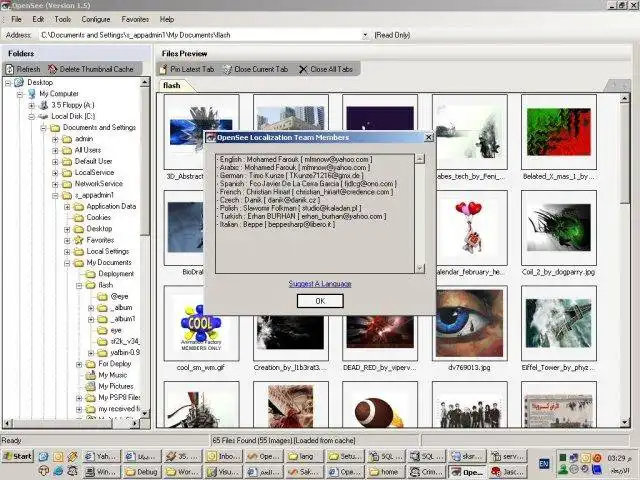Follow the Suggest A Language link

(x=320, y=284)
